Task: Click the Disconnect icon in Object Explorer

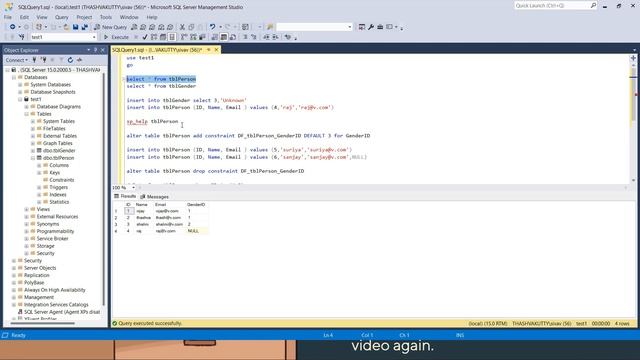Action: point(43,60)
